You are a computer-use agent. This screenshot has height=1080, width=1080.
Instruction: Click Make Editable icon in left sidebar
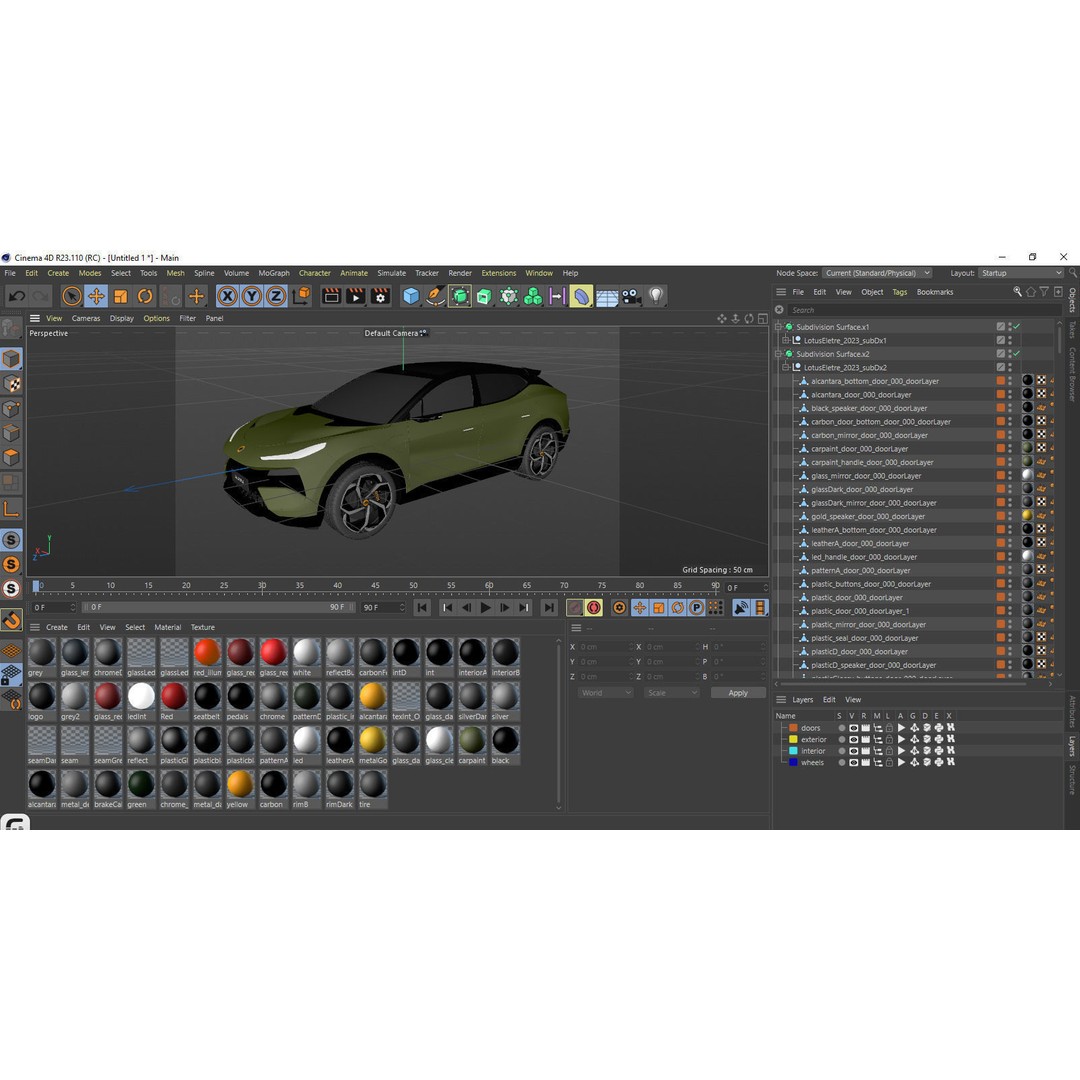point(11,327)
